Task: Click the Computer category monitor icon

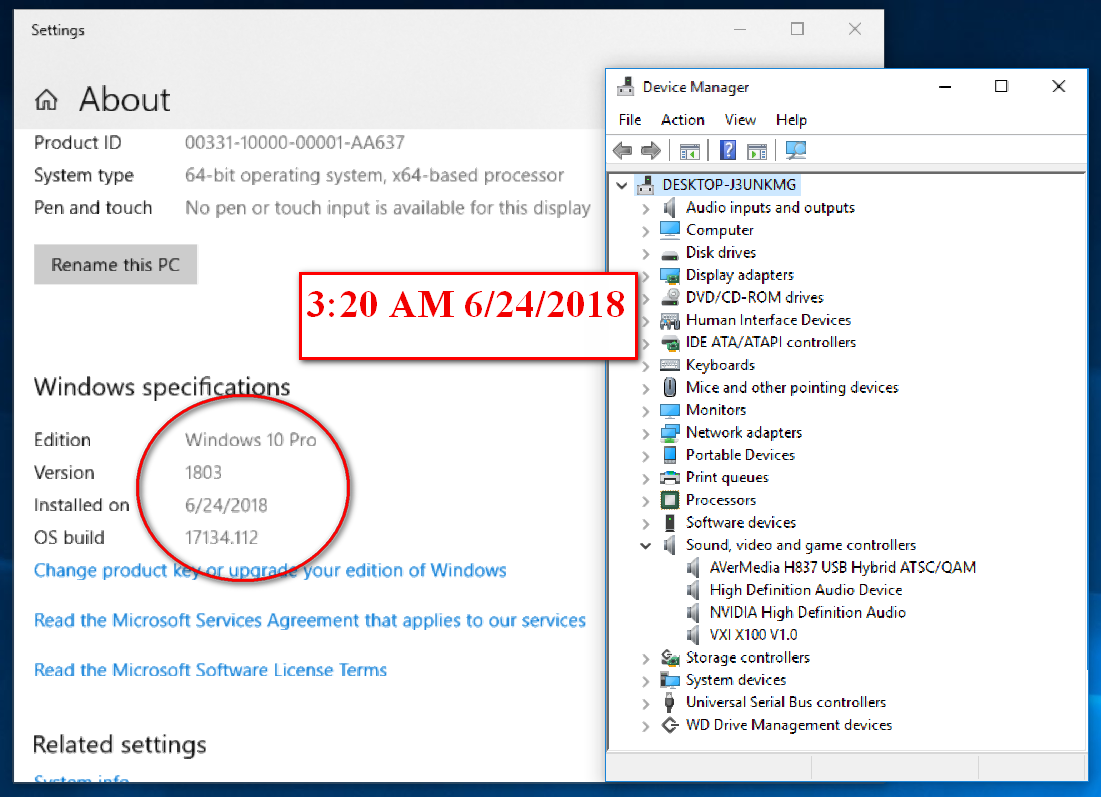Action: click(x=670, y=230)
